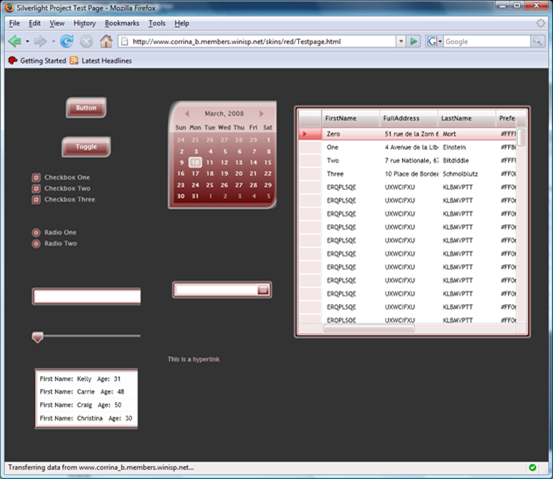Click the URL address field
This screenshot has width=553, height=479.
[x=263, y=42]
